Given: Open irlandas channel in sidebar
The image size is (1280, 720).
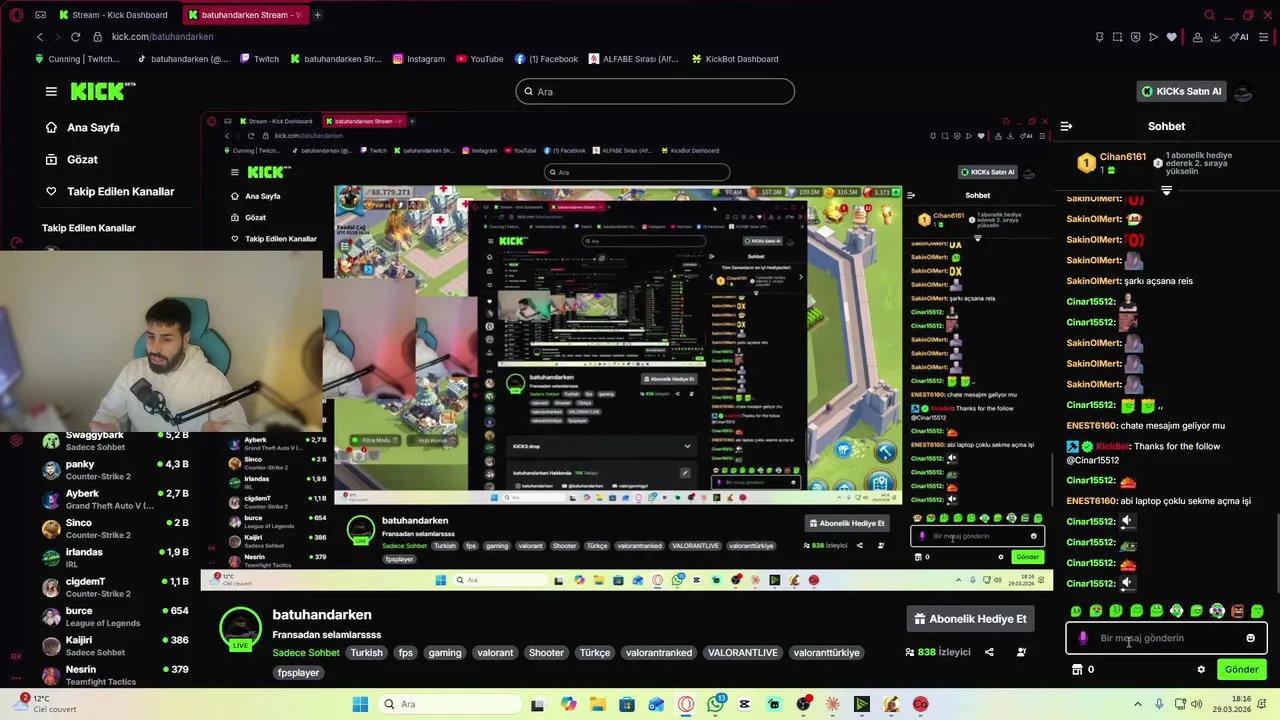Looking at the screenshot, I should click(115, 558).
